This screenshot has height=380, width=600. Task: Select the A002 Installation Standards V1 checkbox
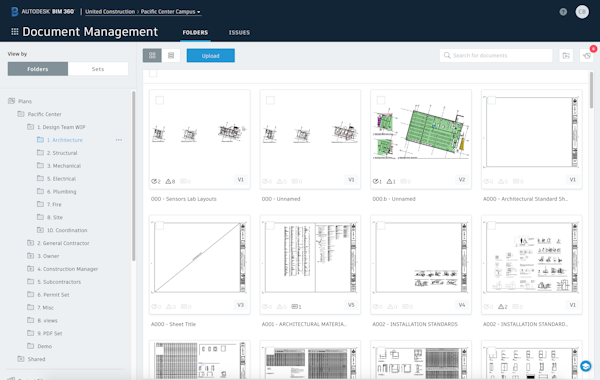[x=492, y=226]
